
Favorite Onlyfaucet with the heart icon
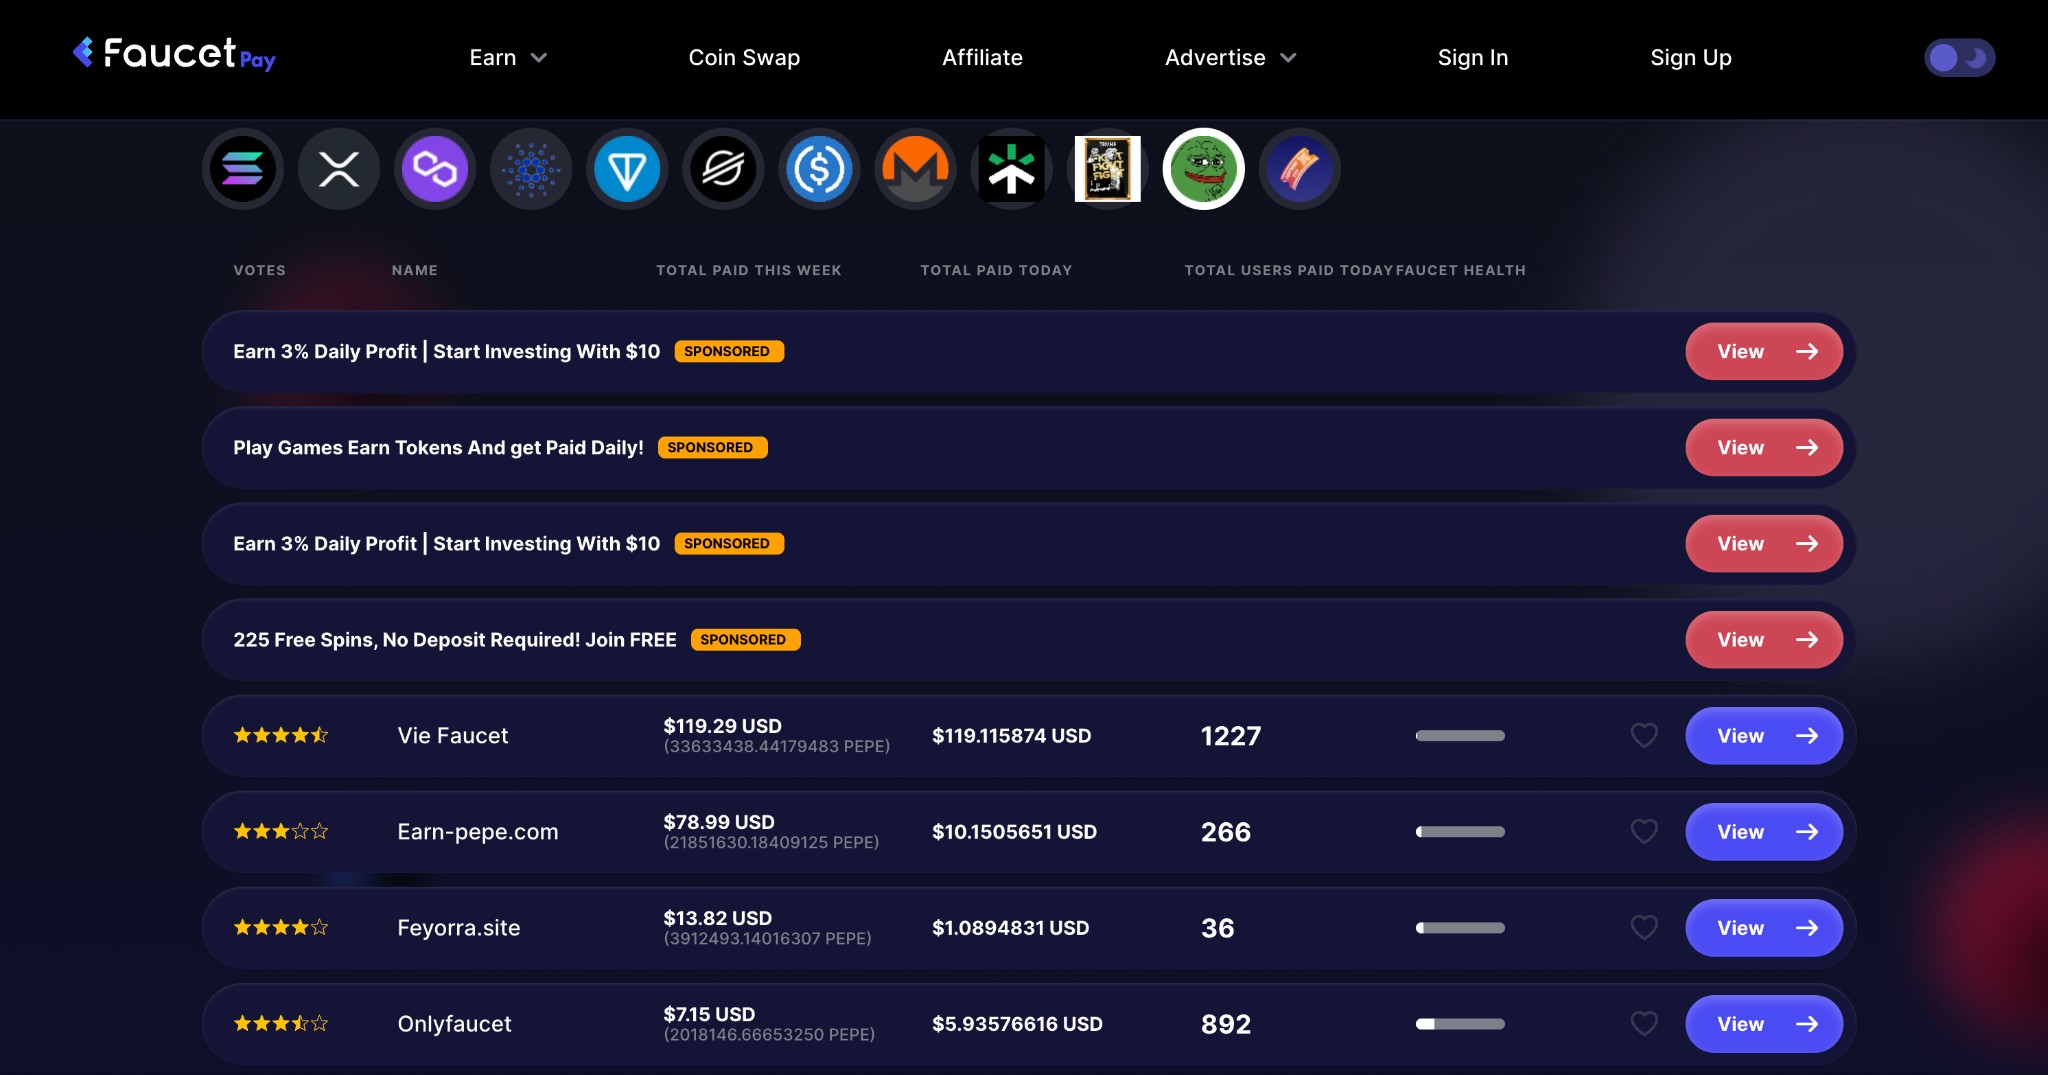pyautogui.click(x=1644, y=1023)
